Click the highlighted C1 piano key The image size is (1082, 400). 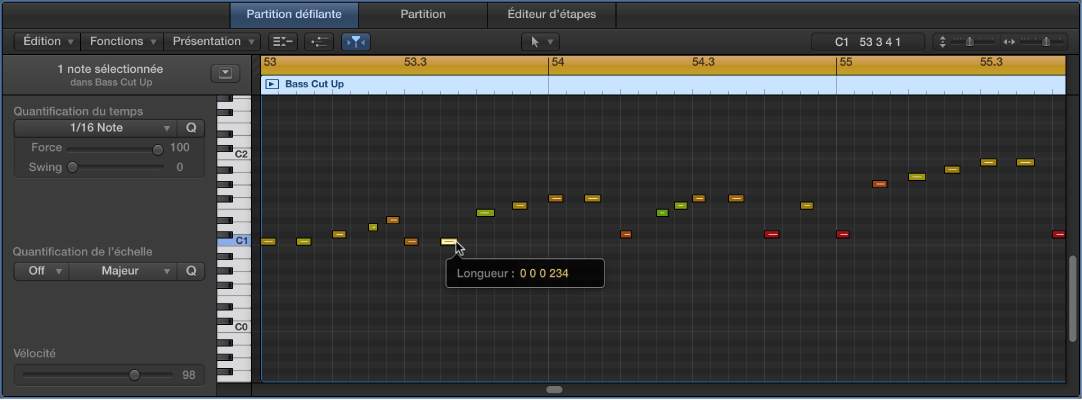pyautogui.click(x=235, y=241)
